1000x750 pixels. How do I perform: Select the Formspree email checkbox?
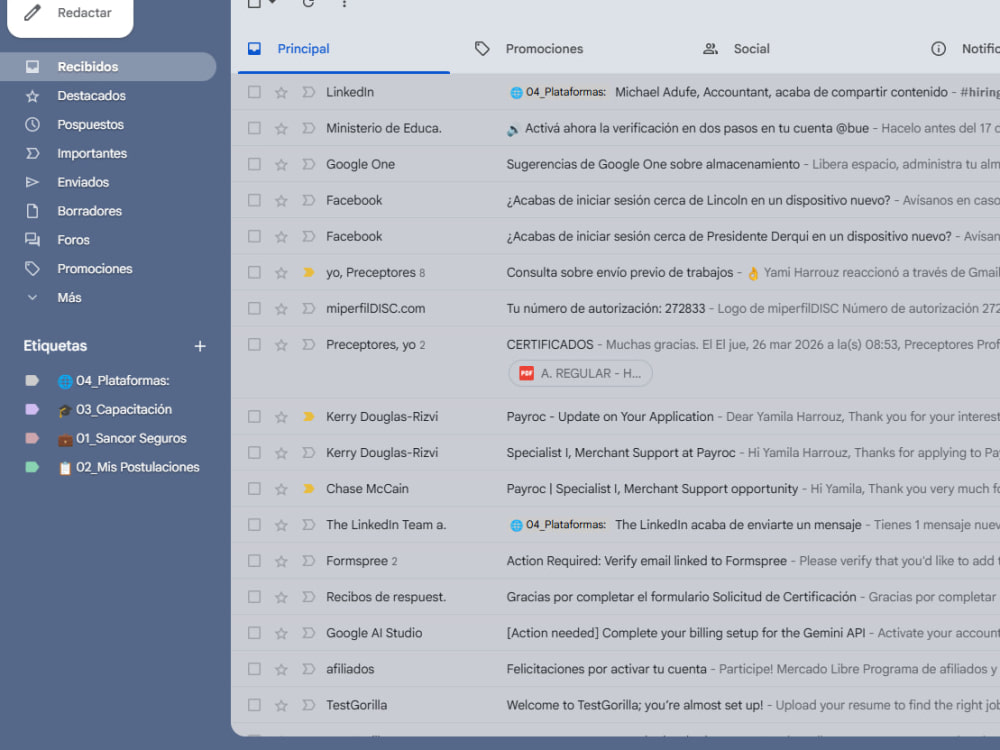(x=254, y=561)
